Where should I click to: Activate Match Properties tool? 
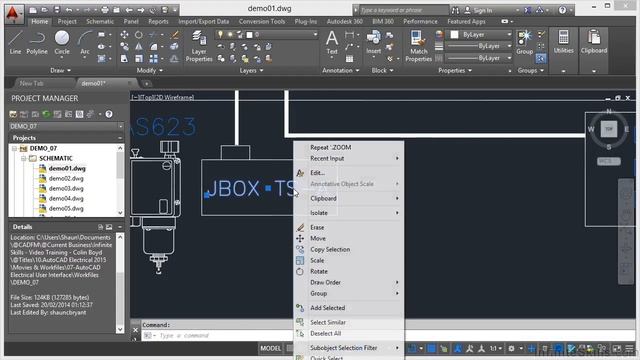pos(418,46)
